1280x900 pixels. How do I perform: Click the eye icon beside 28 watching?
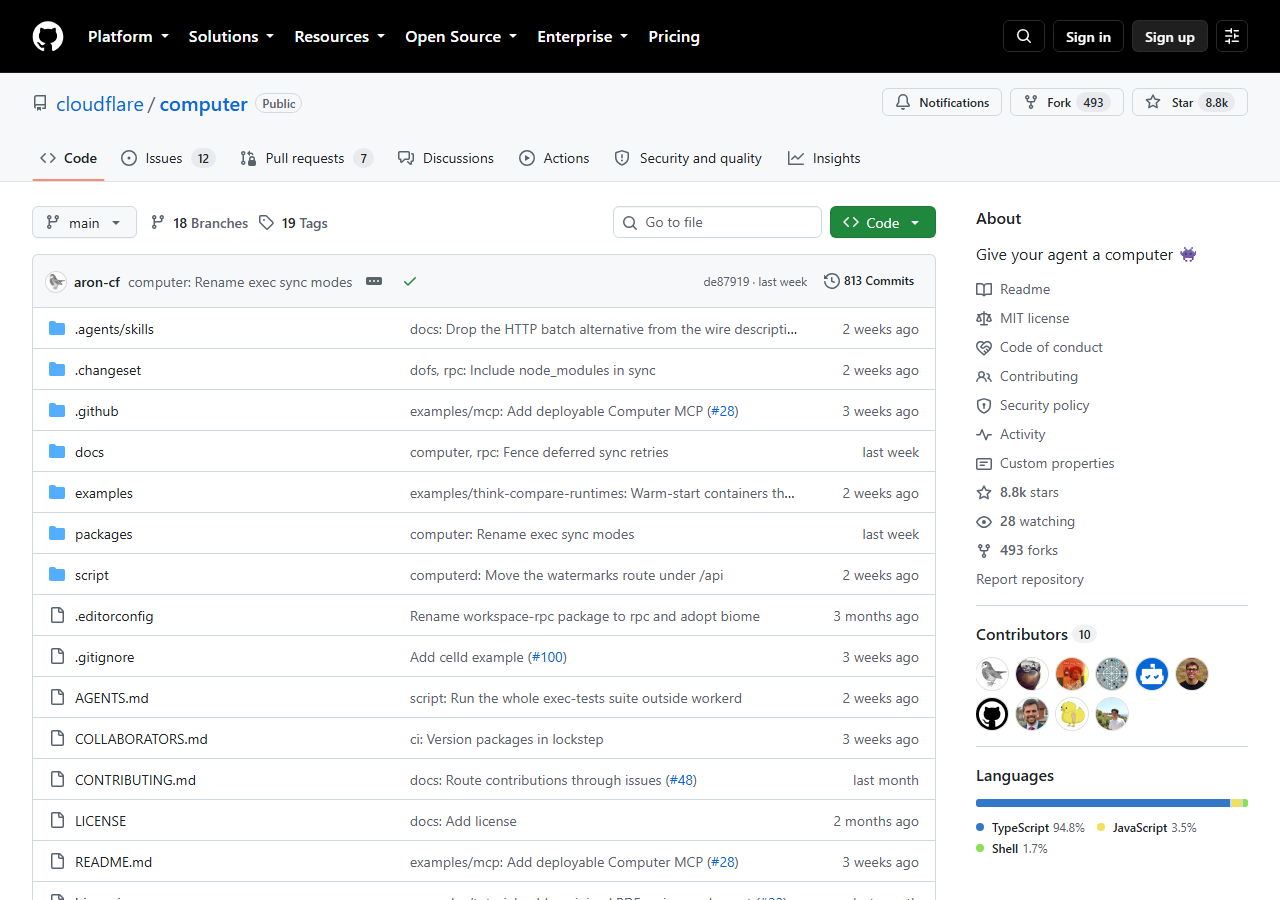pos(984,521)
